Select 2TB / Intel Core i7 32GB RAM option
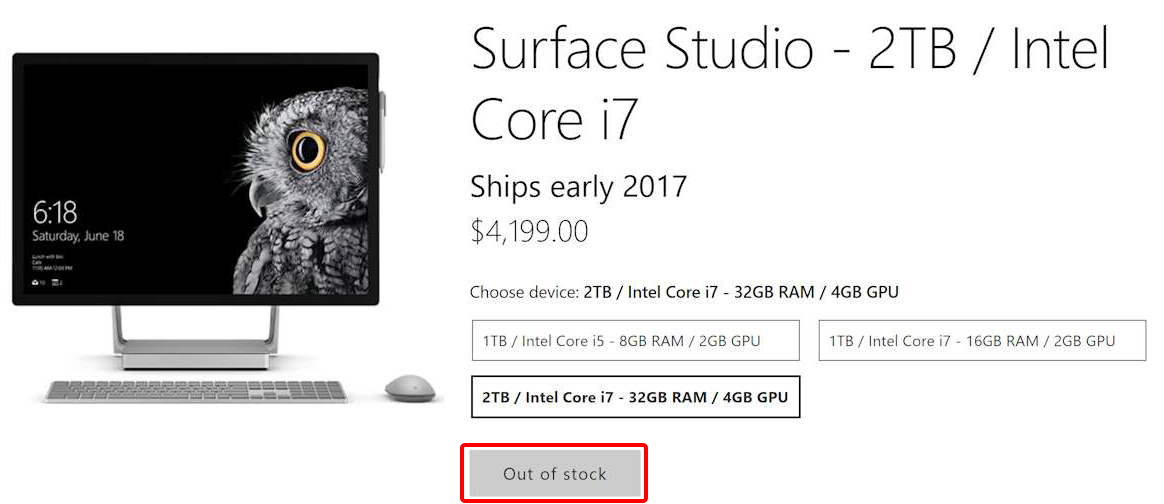Viewport: 1164px width, 504px height. click(x=635, y=397)
